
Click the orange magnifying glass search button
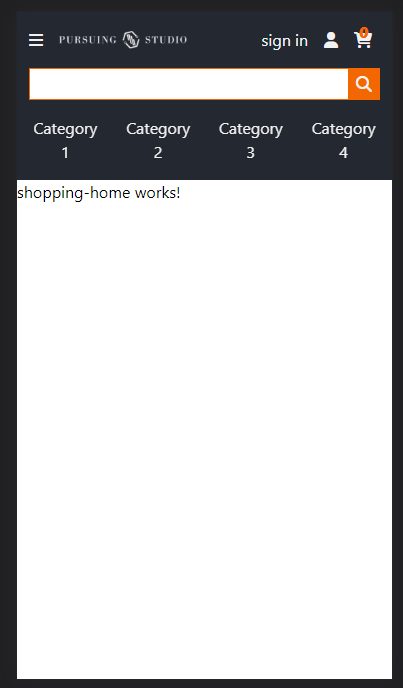point(364,84)
